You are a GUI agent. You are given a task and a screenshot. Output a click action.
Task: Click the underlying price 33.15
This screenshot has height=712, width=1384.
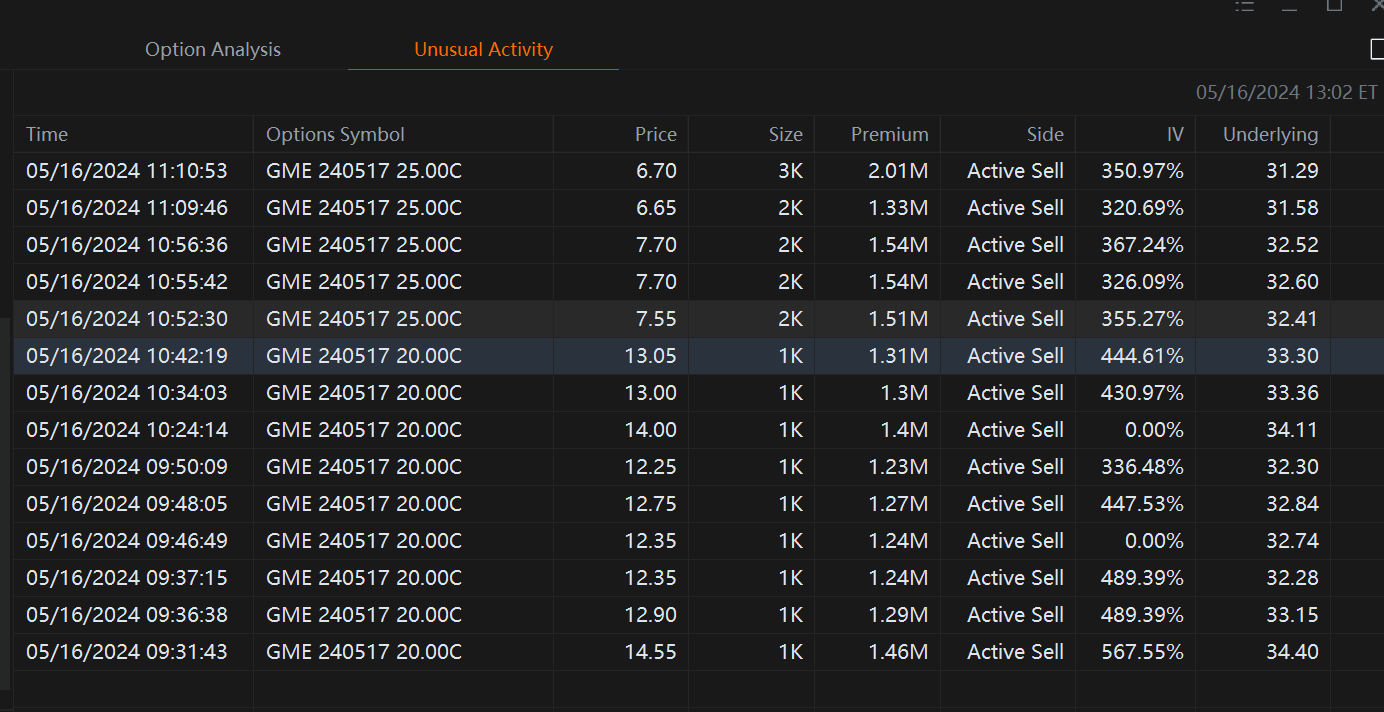pos(1292,615)
